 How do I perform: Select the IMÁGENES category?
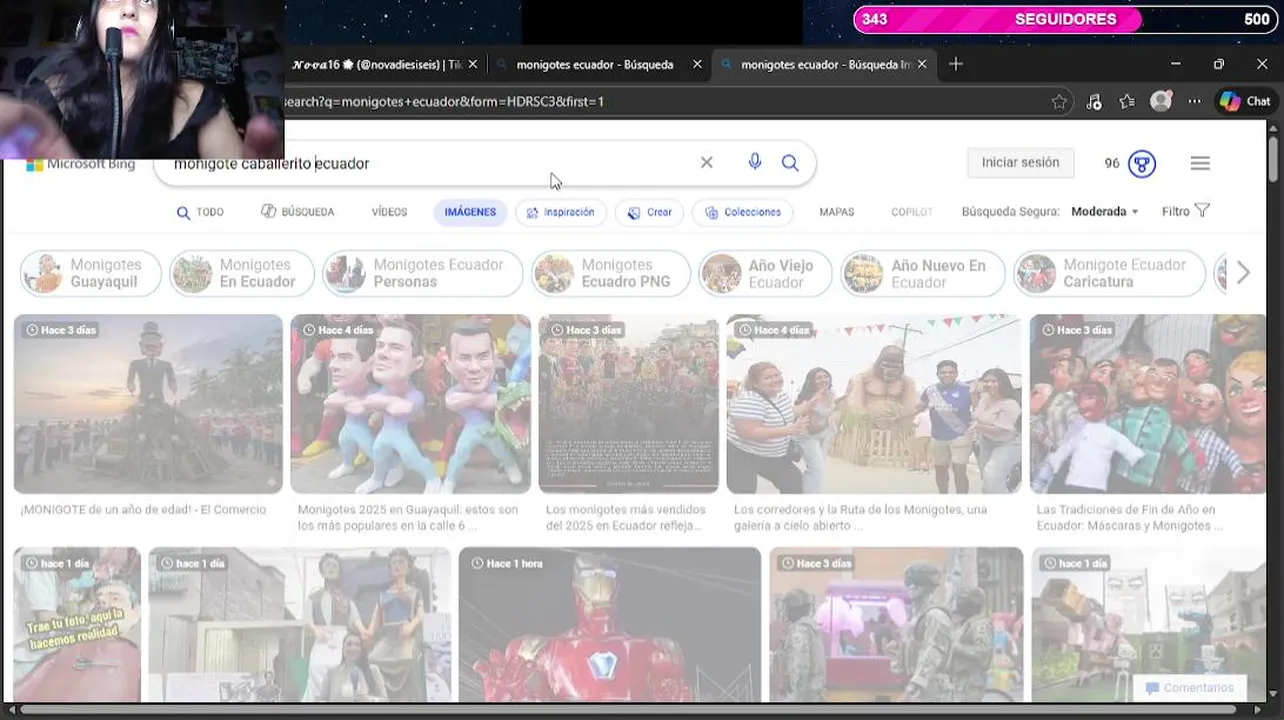470,212
